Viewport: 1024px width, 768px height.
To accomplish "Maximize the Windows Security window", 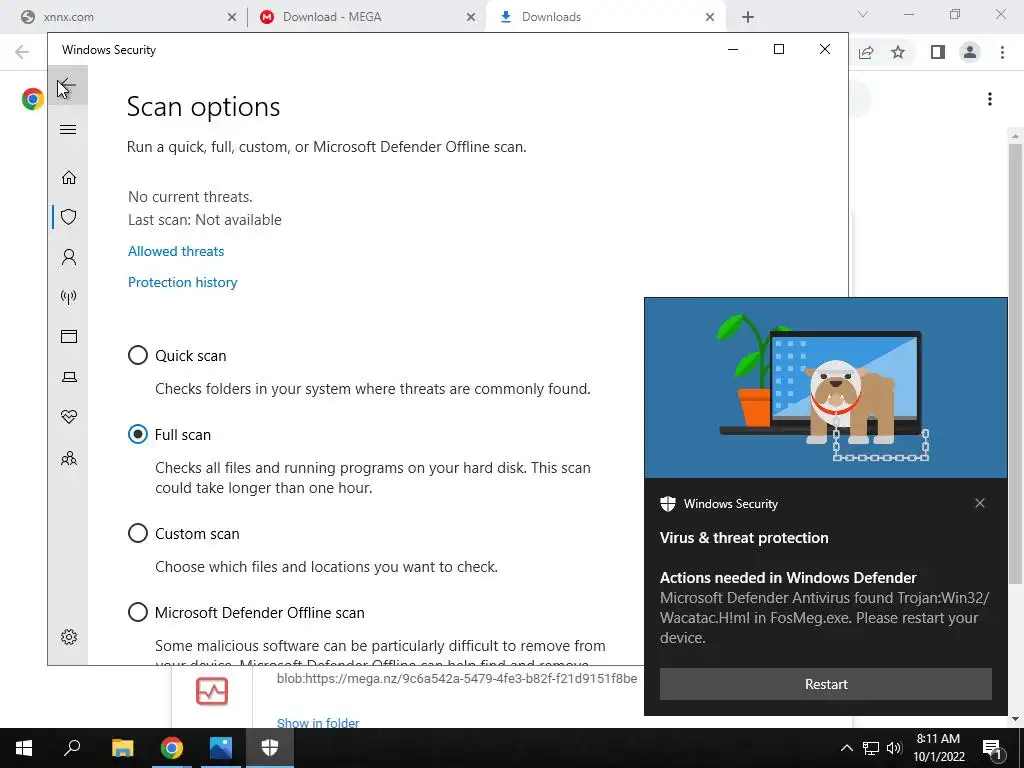I will pyautogui.click(x=778, y=50).
